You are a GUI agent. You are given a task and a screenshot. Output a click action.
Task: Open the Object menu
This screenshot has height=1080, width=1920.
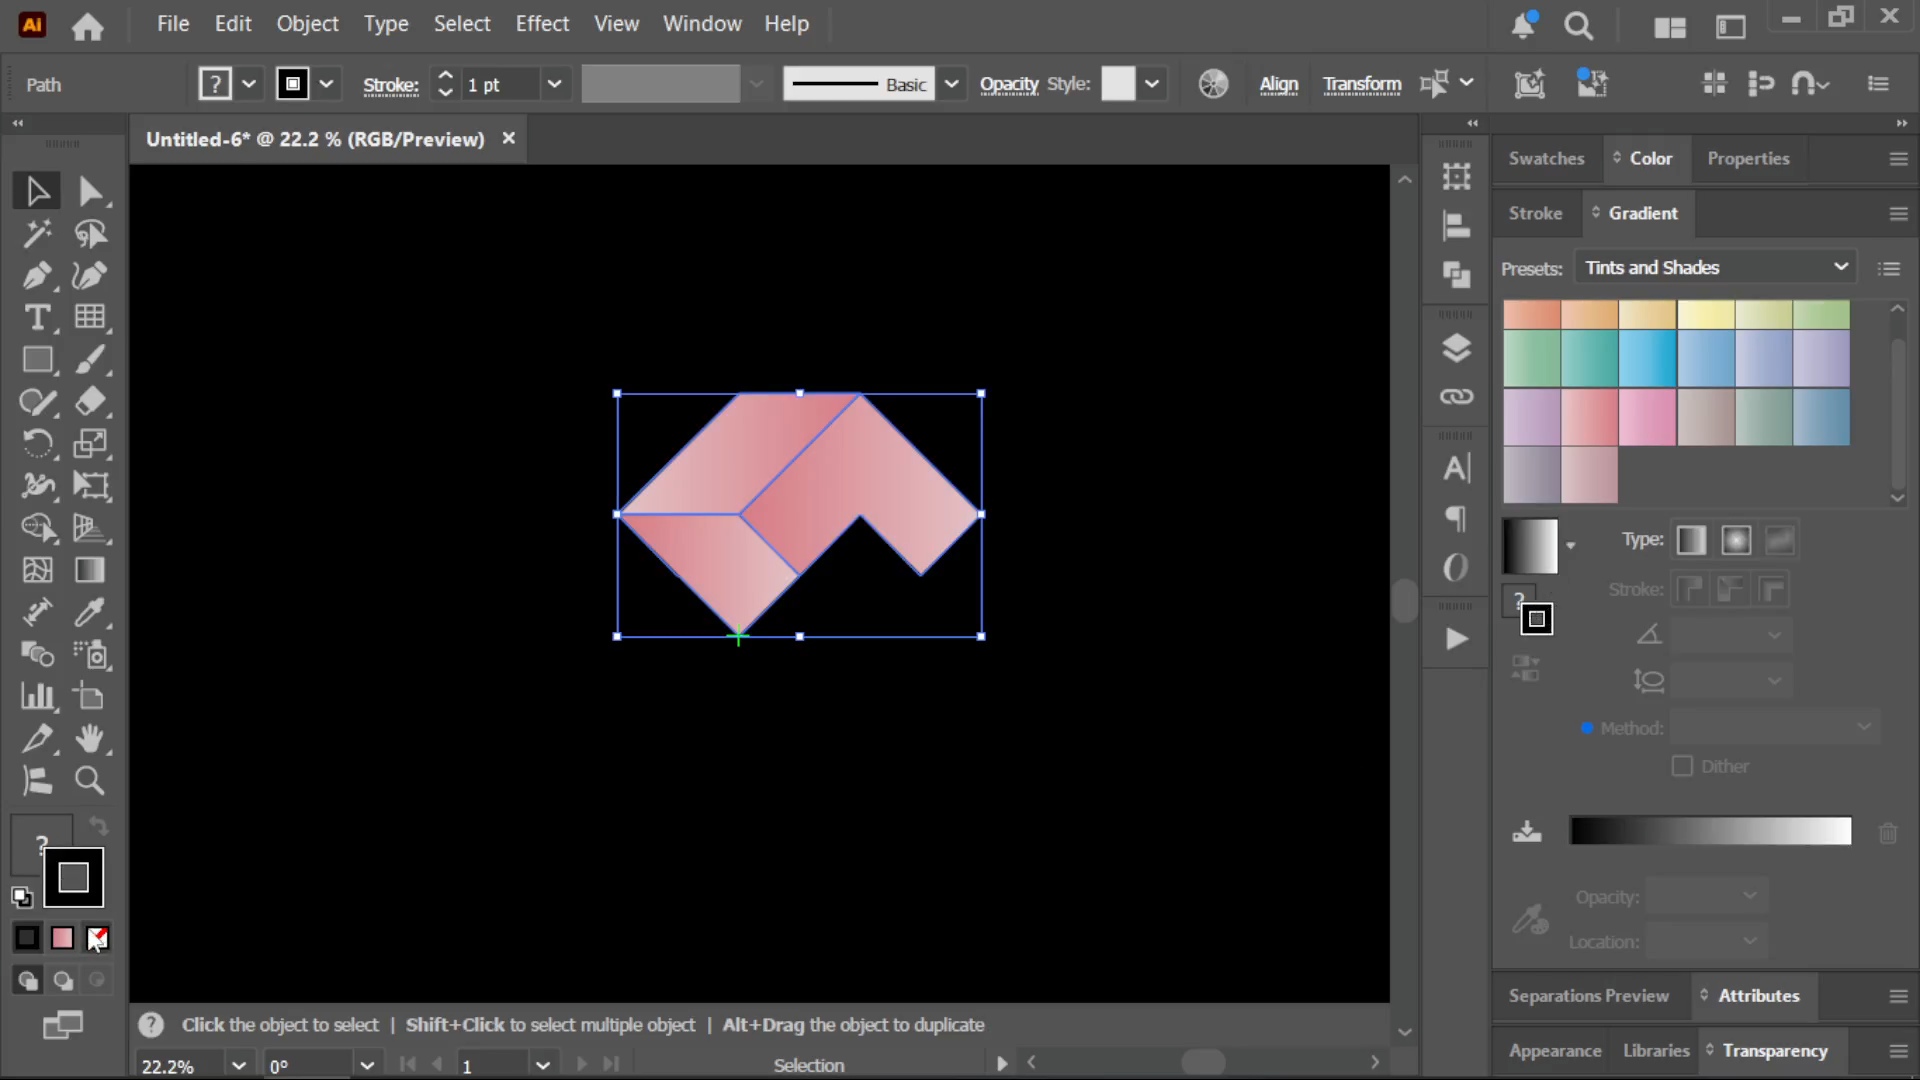coord(308,24)
